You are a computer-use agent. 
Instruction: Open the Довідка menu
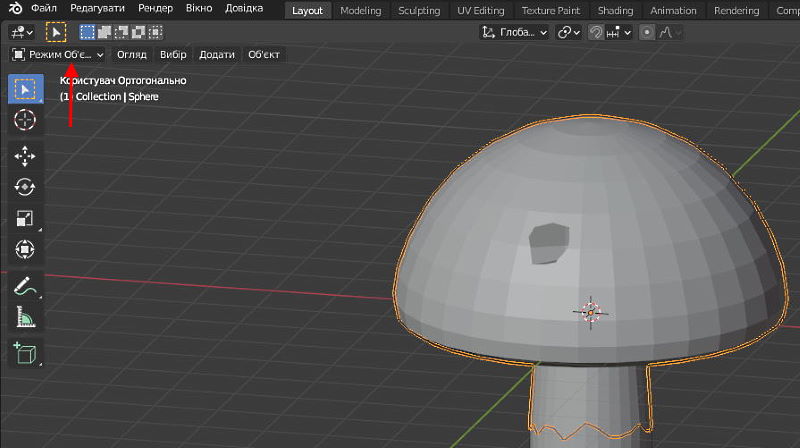(244, 9)
